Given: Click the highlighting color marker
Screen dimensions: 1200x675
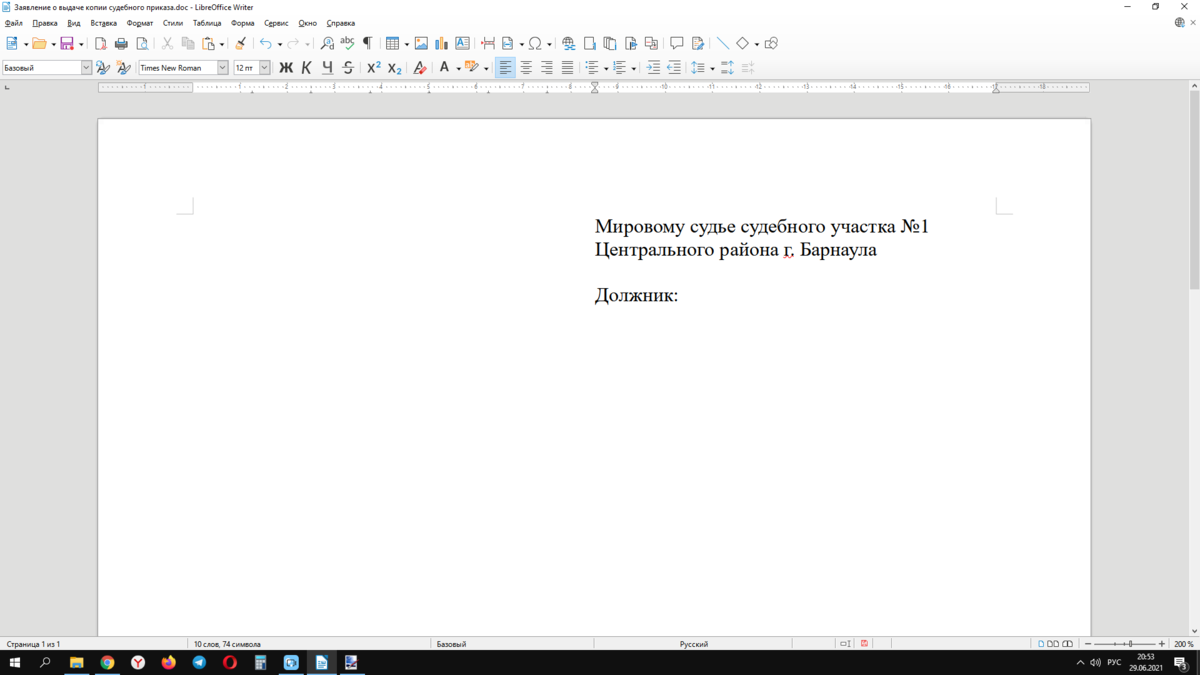Looking at the screenshot, I should point(472,68).
